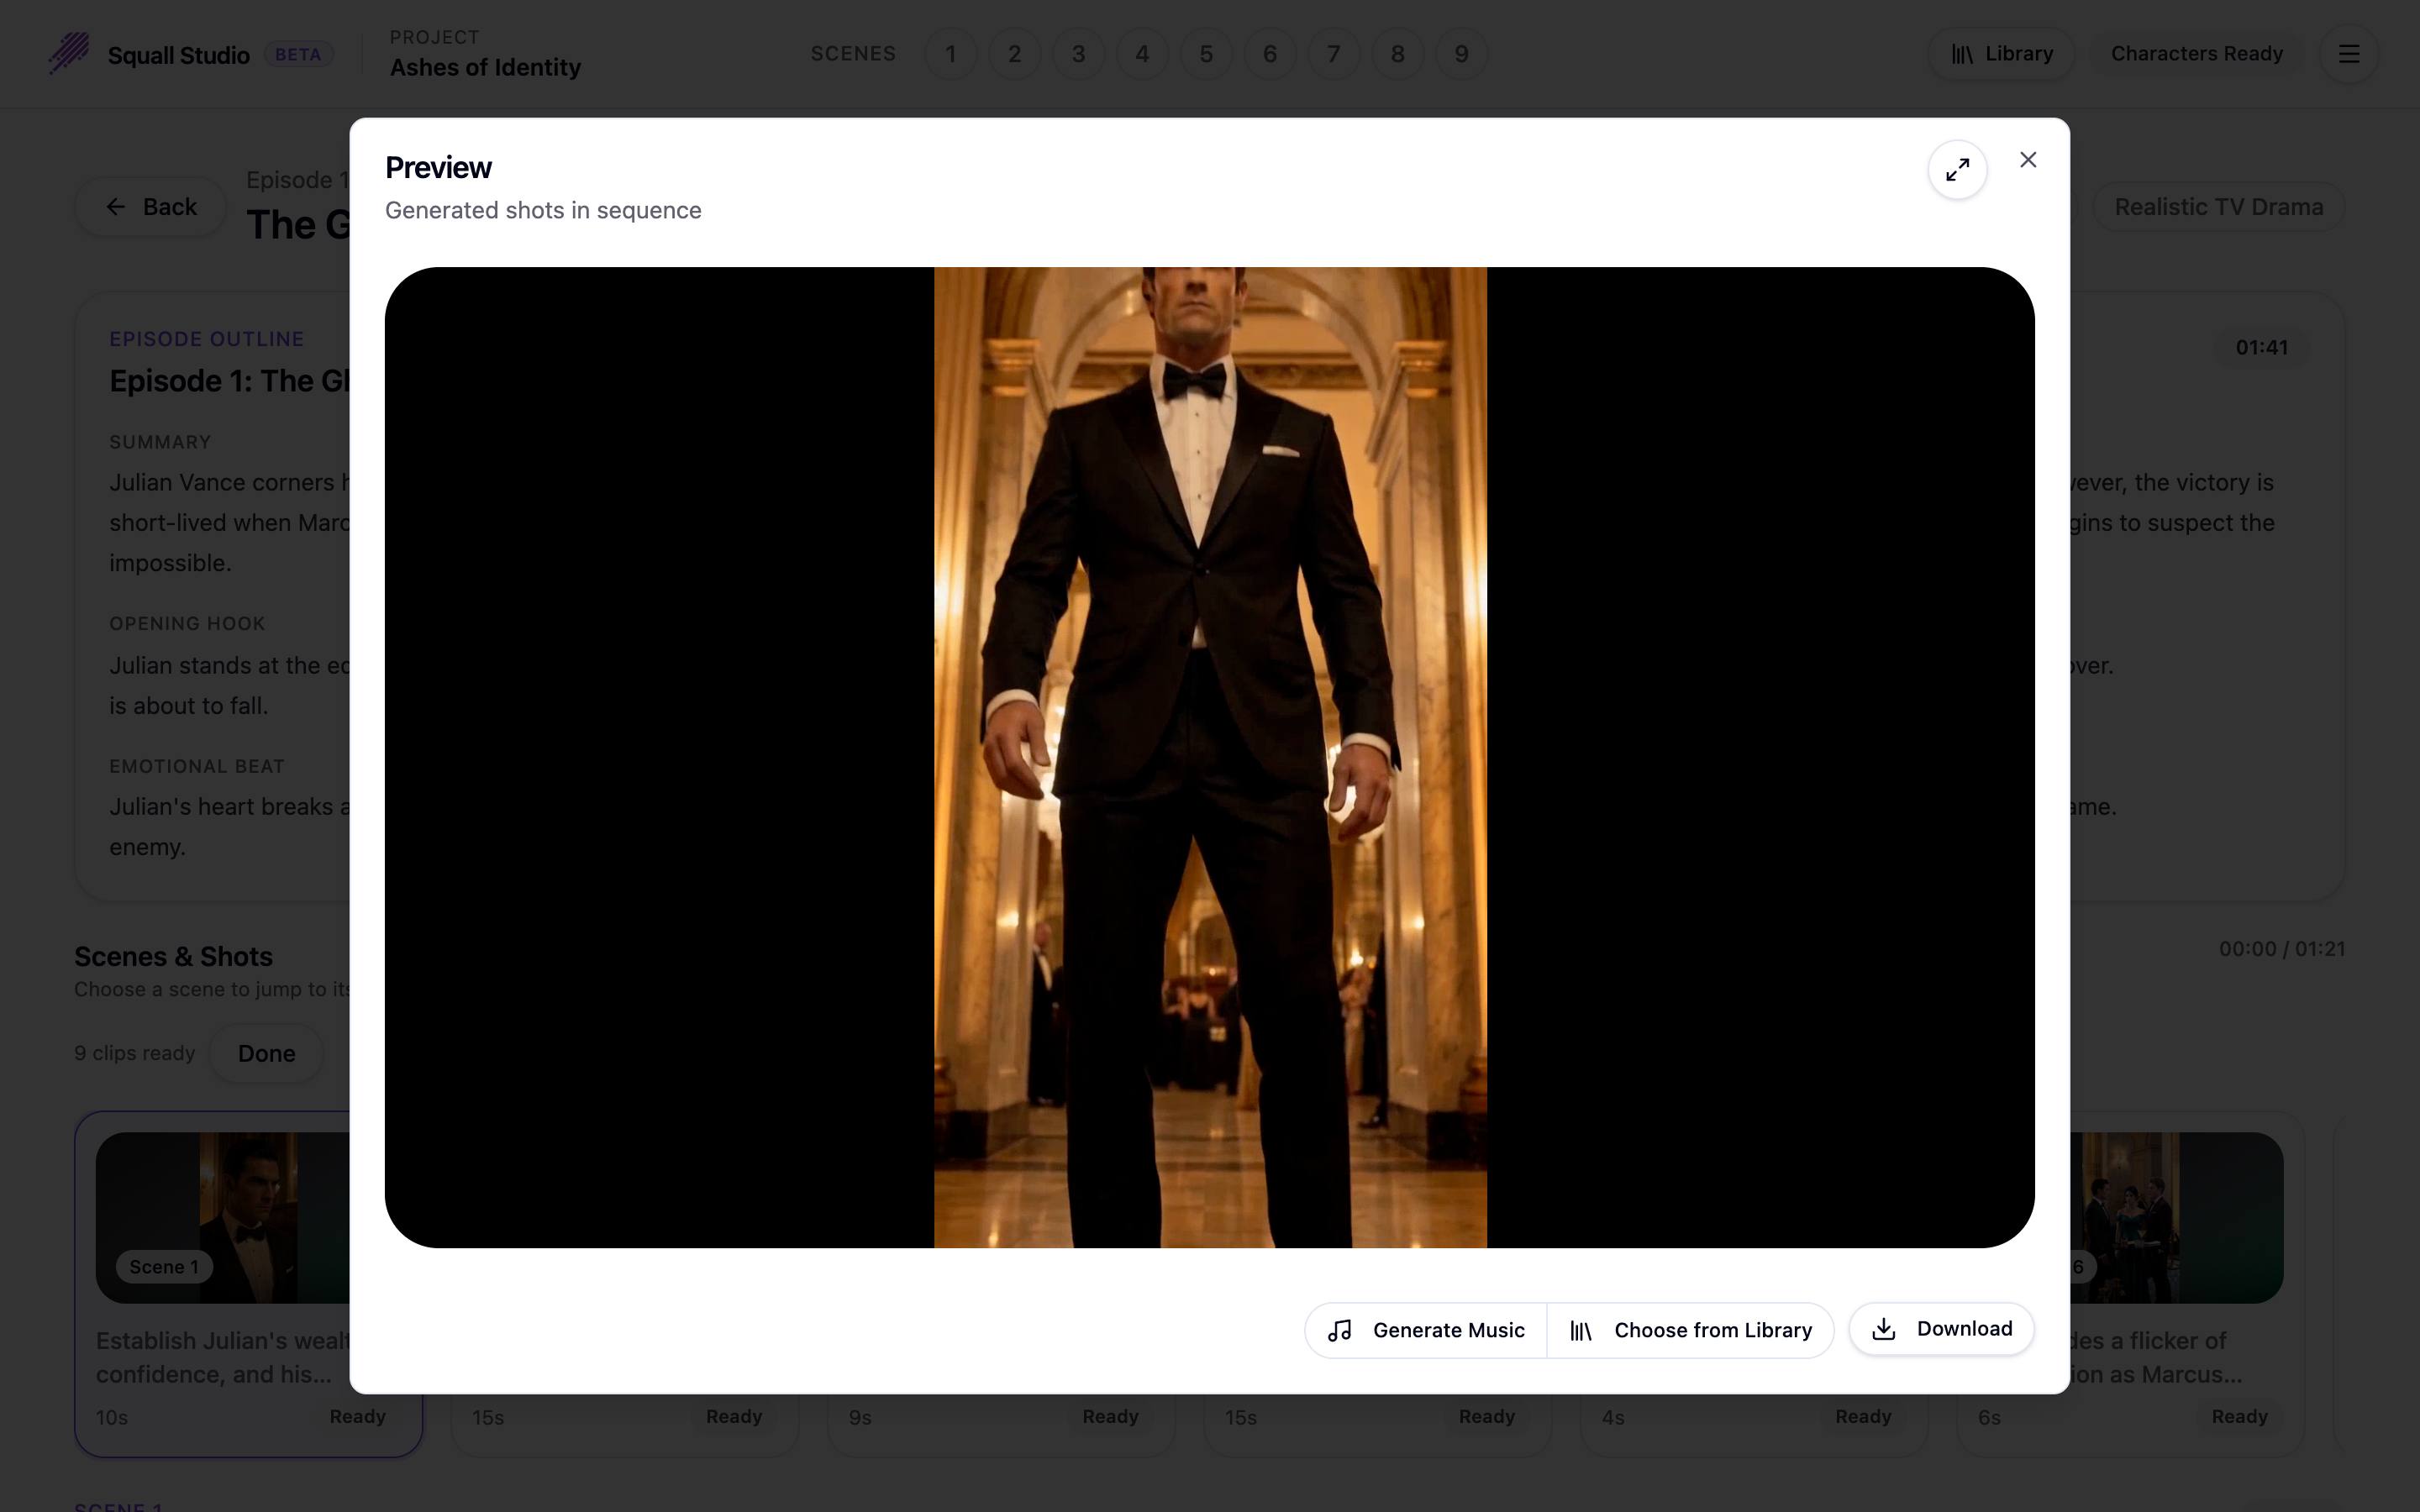Viewport: 2420px width, 1512px height.
Task: Open the hamburger menu icon
Action: point(2349,54)
